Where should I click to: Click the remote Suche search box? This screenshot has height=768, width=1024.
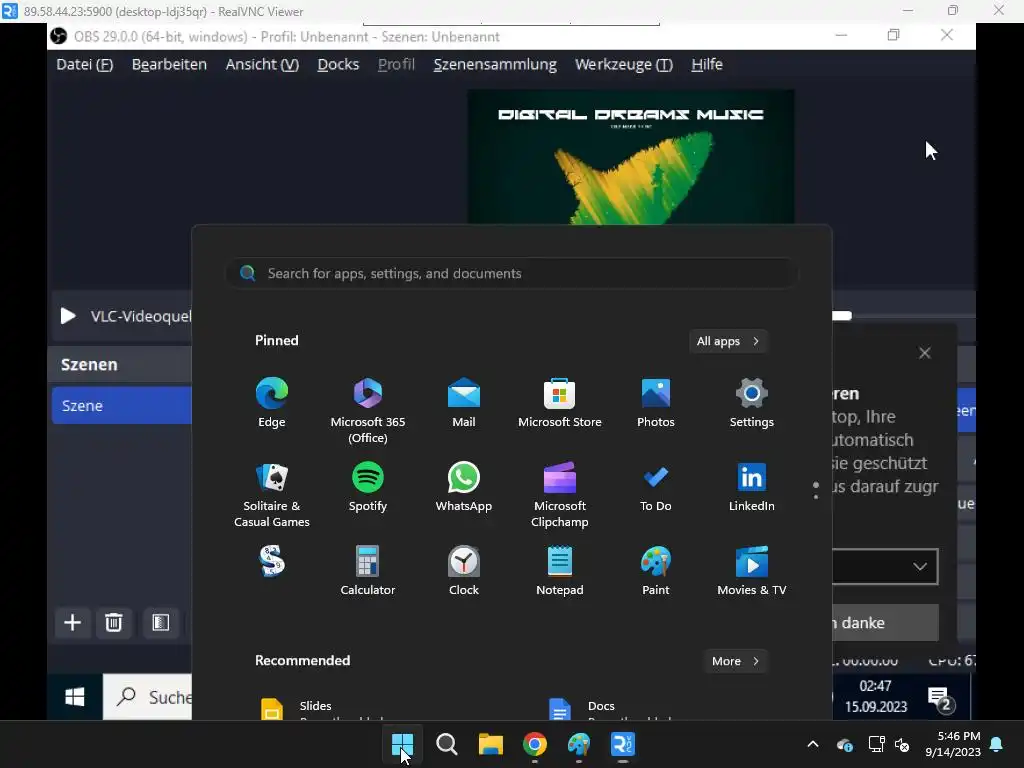(x=148, y=697)
